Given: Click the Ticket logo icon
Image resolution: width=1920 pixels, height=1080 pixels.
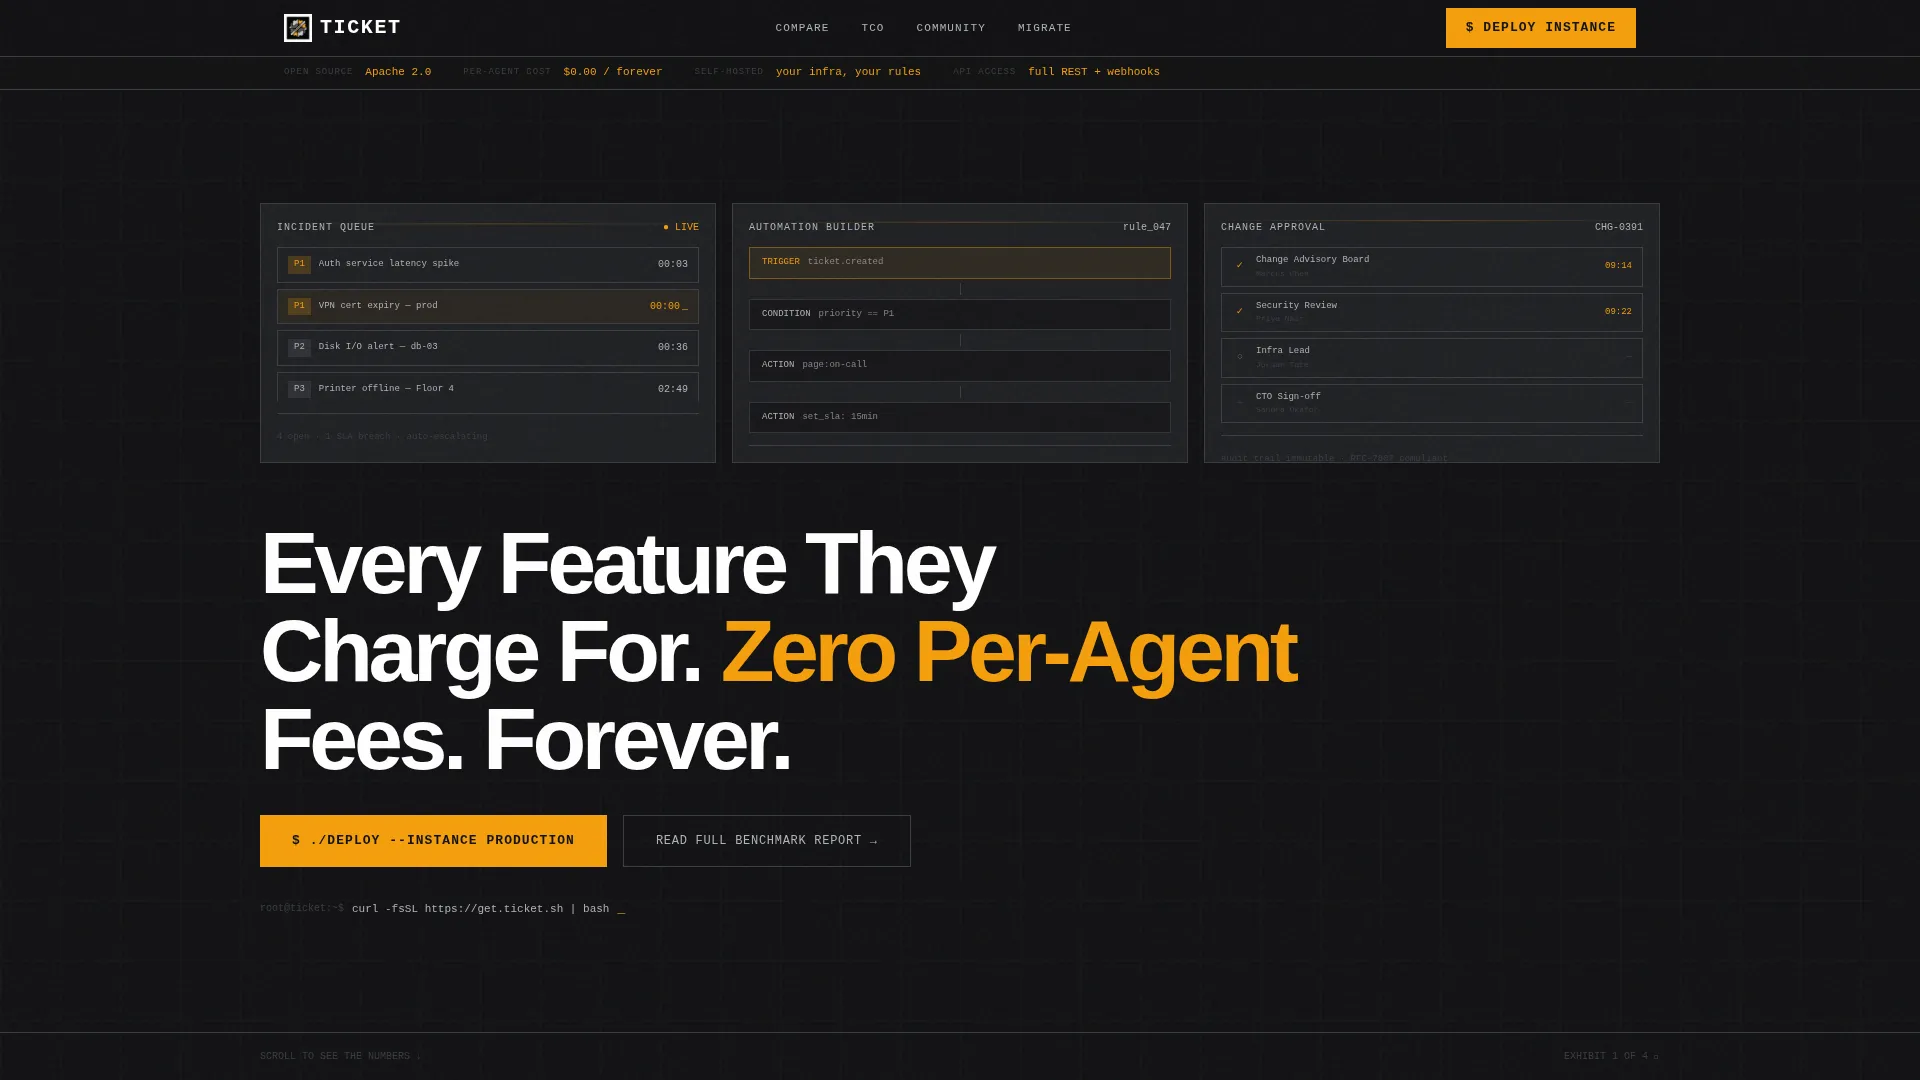Looking at the screenshot, I should click(298, 28).
